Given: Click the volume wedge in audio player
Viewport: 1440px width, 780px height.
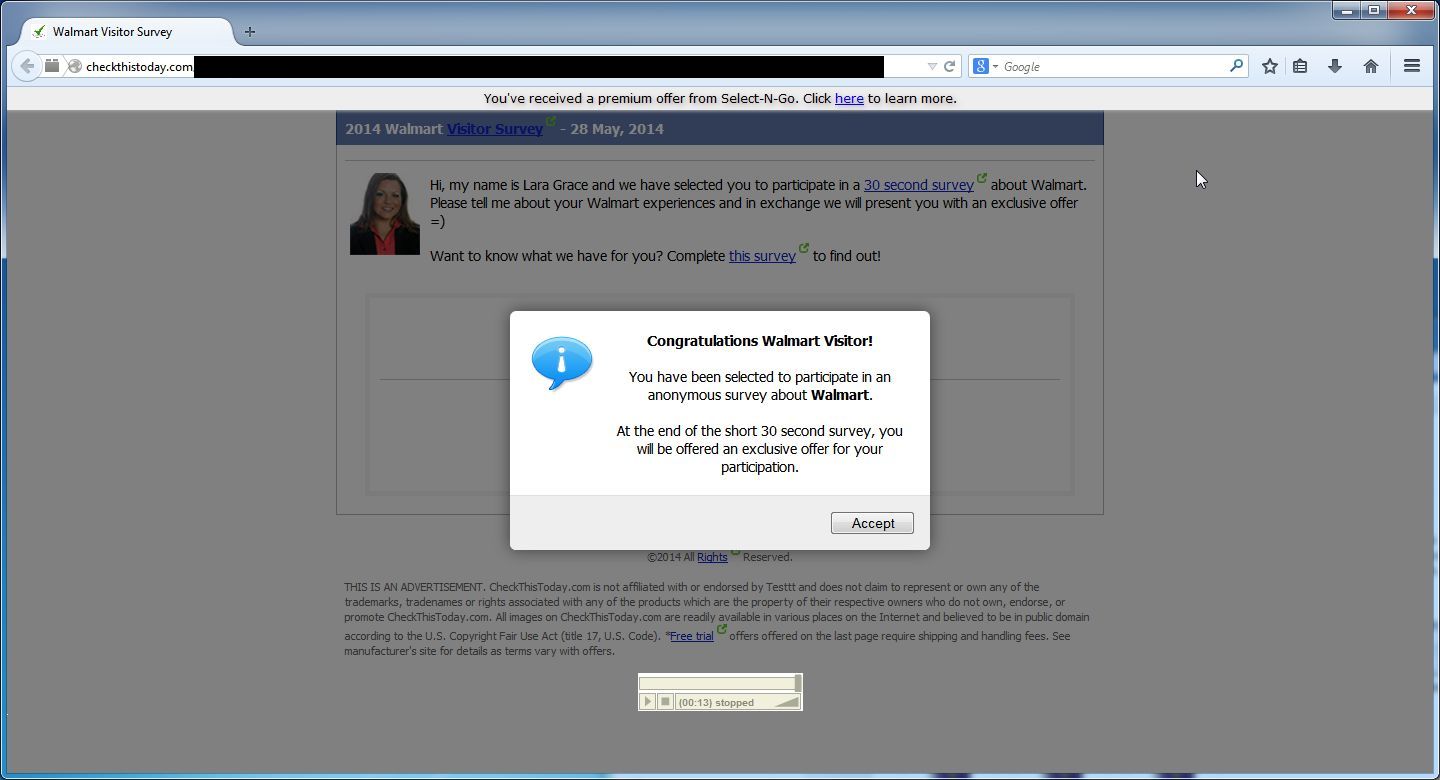Looking at the screenshot, I should pyautogui.click(x=788, y=702).
